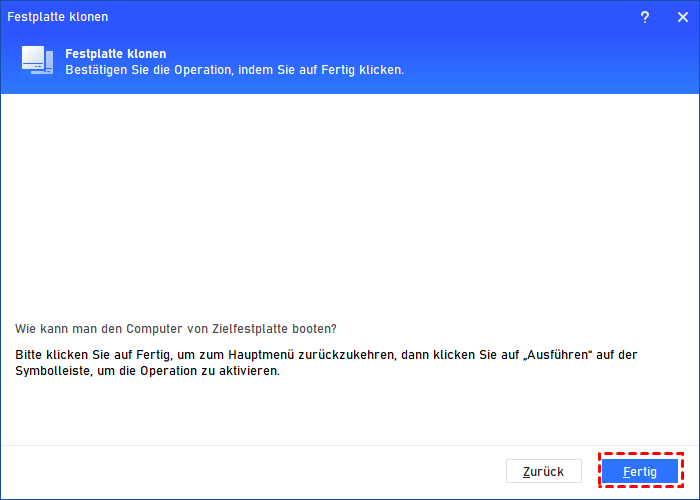Click the subtitle starting with Bestätigen Sie

pos(234,70)
